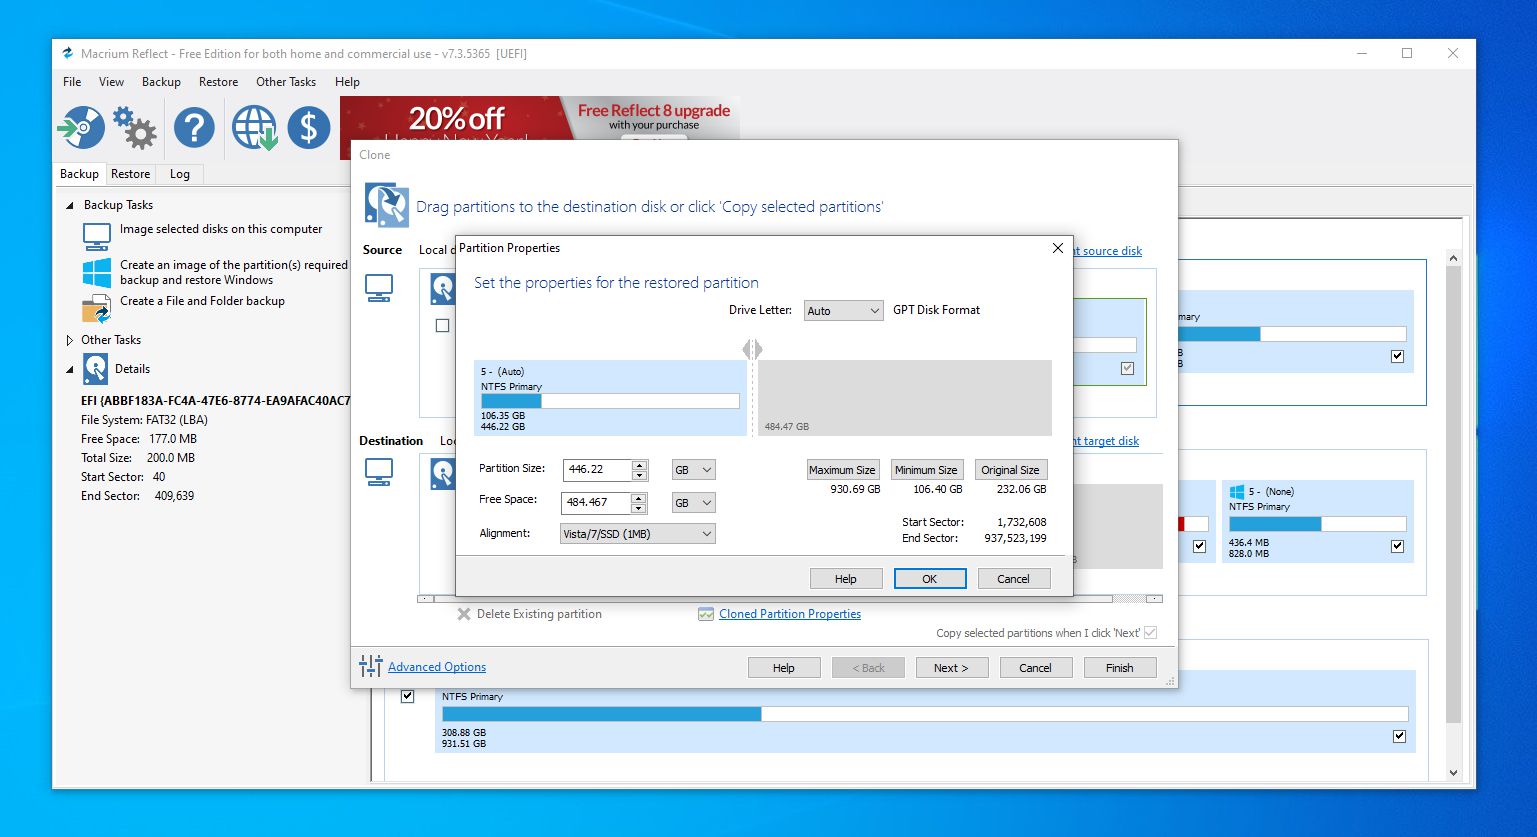Screen dimensions: 1537x837
Task: Click Next in the Clone dialog
Action: point(952,668)
